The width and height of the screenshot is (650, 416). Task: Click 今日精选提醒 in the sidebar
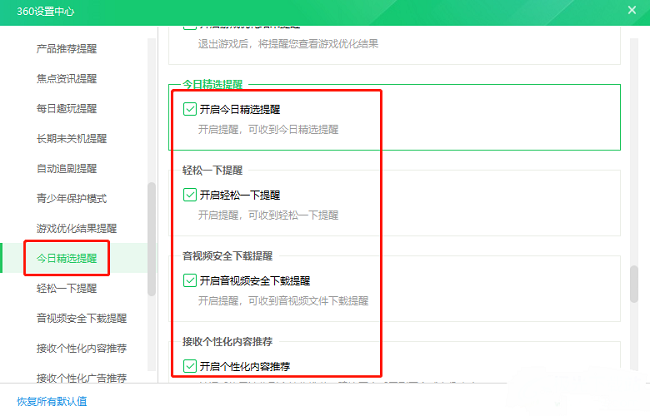[x=67, y=259]
